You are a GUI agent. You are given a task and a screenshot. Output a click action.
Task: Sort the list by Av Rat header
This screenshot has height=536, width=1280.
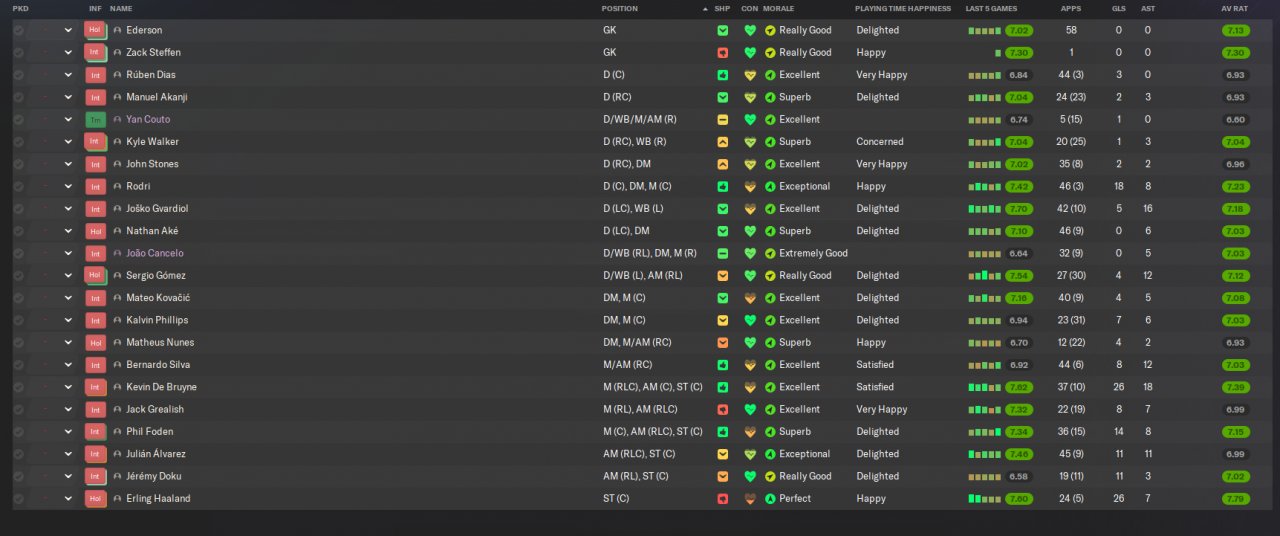1234,8
